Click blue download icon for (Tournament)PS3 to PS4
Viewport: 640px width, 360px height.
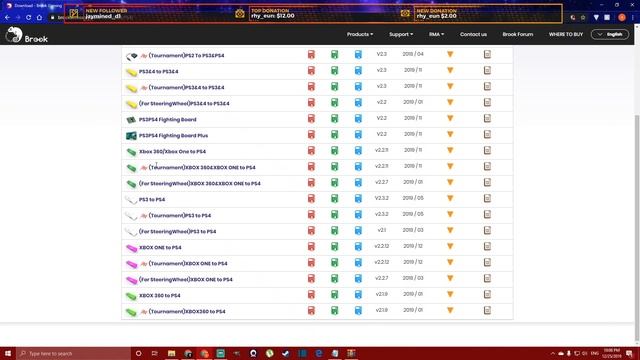(358, 214)
